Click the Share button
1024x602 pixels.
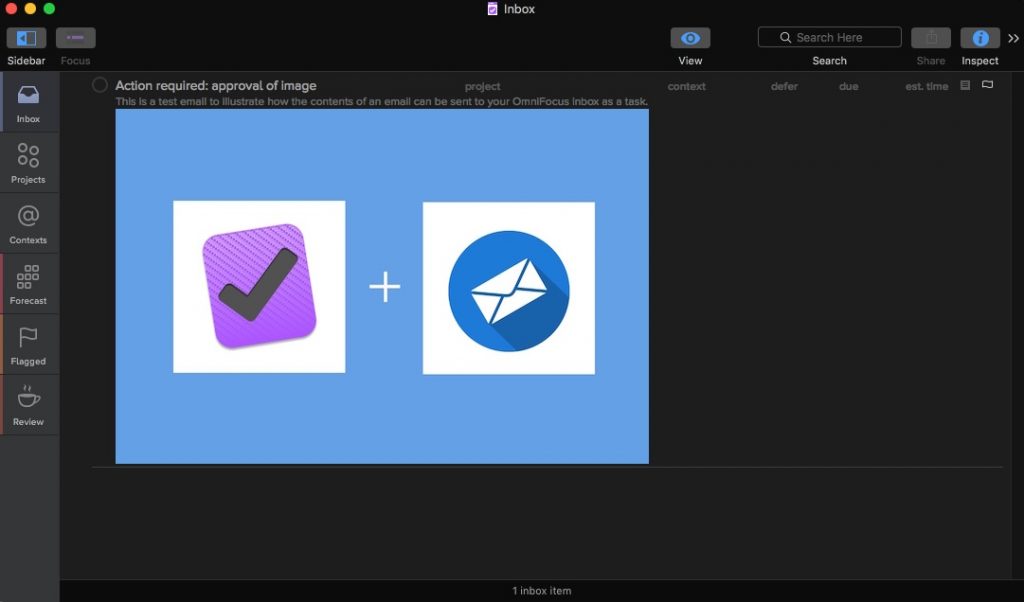930,37
